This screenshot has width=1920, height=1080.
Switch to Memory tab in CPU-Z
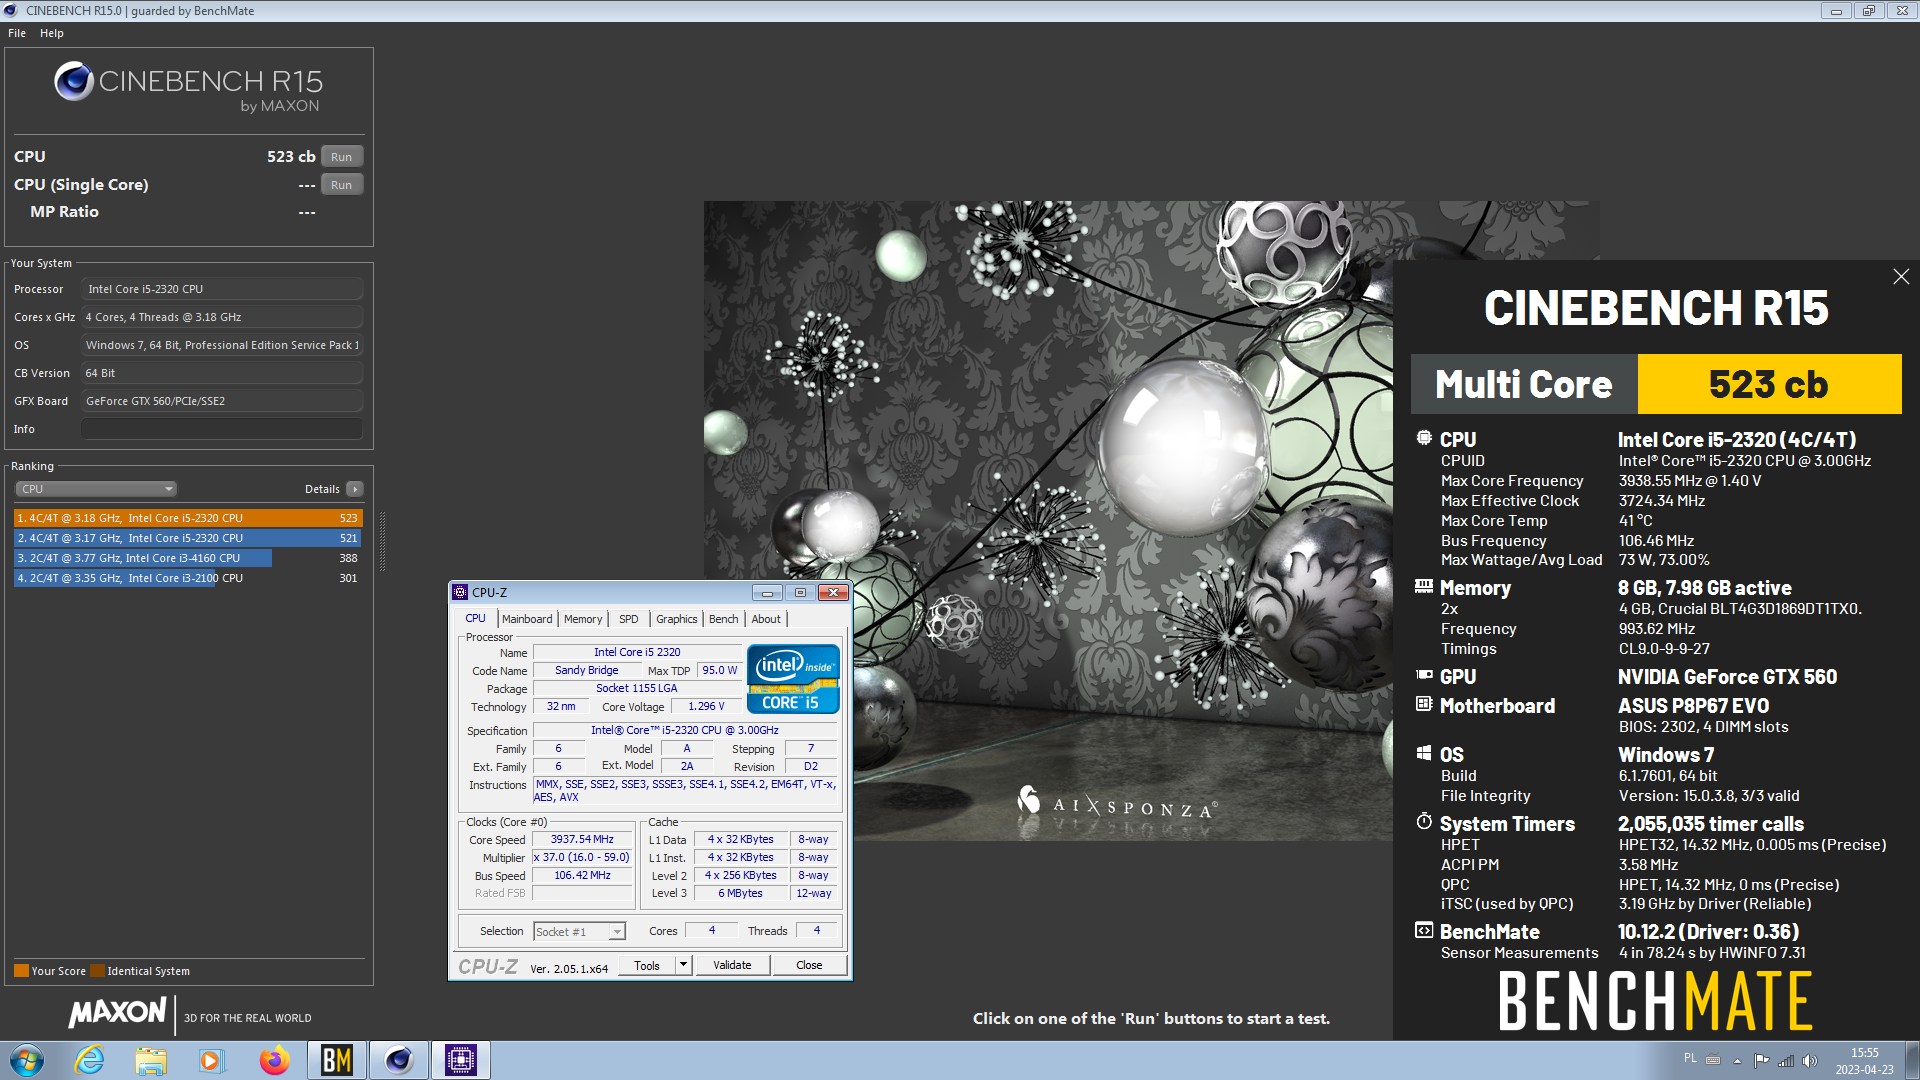pyautogui.click(x=583, y=619)
